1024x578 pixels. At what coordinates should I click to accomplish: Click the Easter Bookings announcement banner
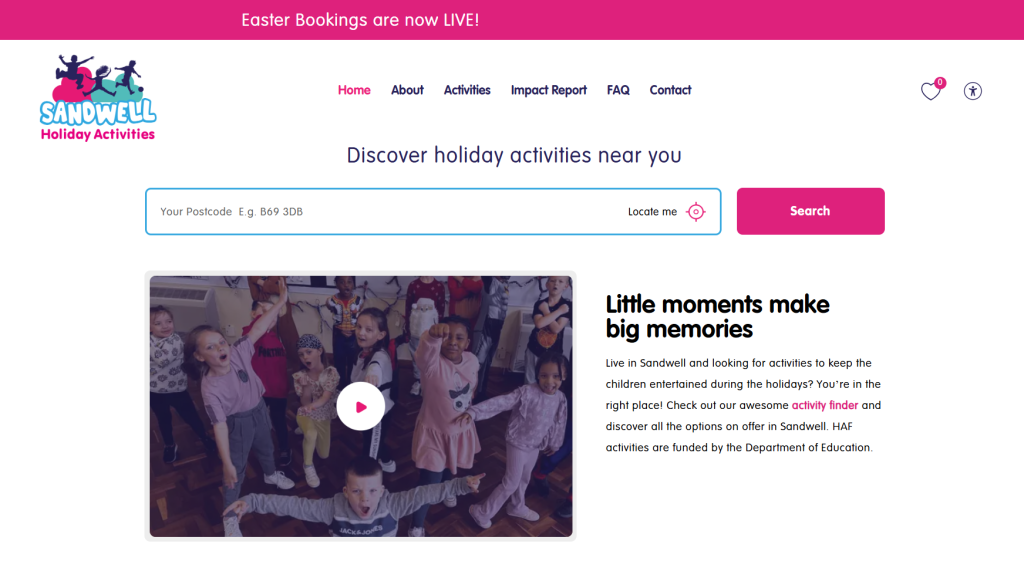[512, 20]
